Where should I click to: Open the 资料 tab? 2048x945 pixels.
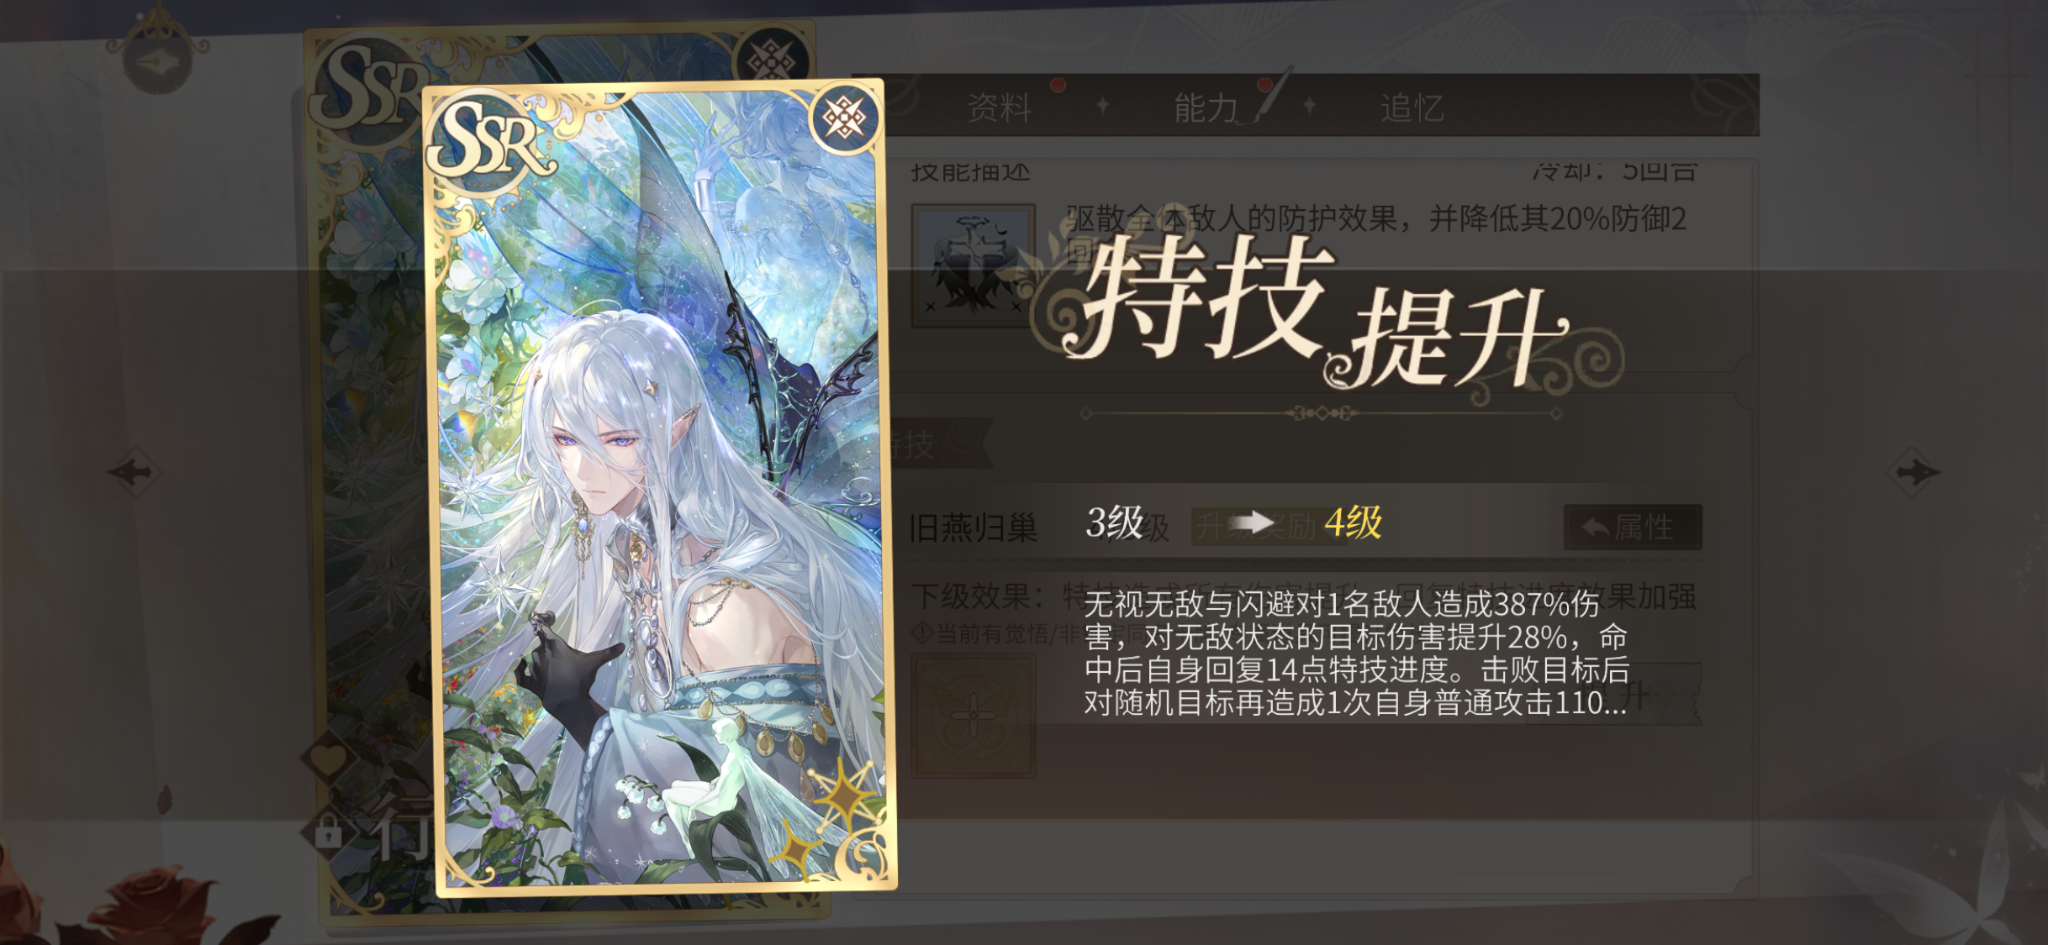(999, 107)
